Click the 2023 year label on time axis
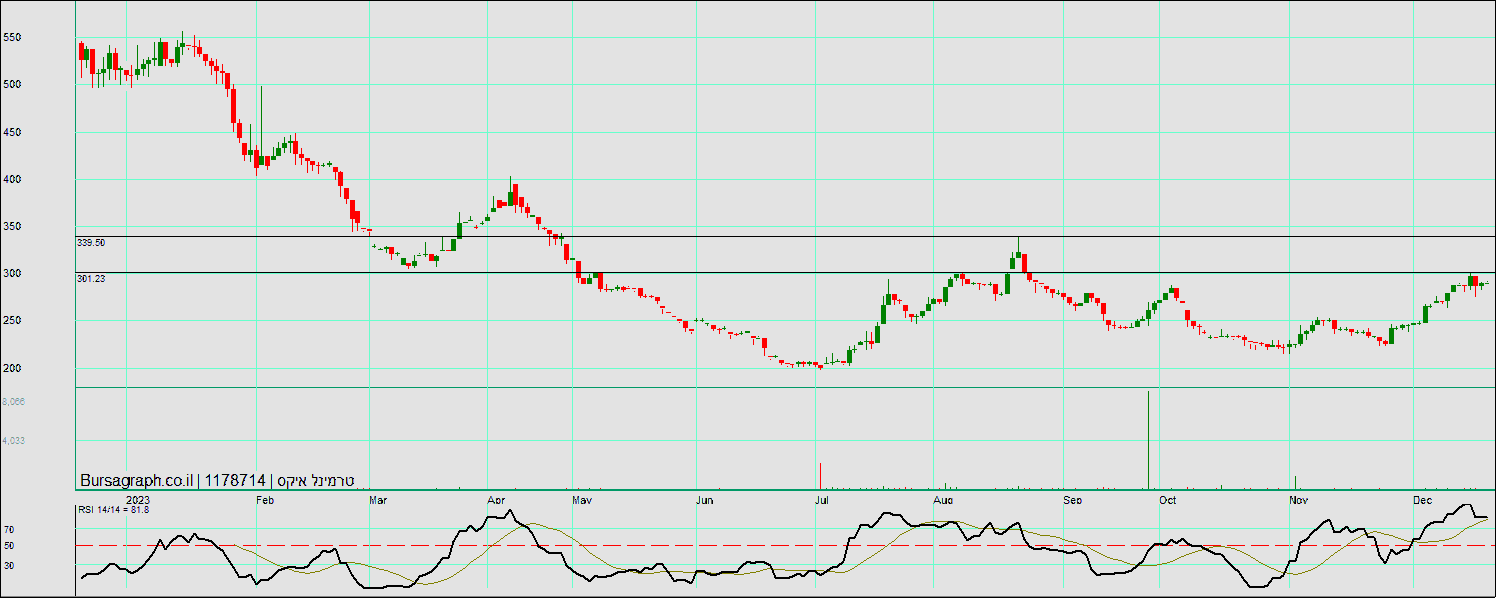 tap(138, 499)
